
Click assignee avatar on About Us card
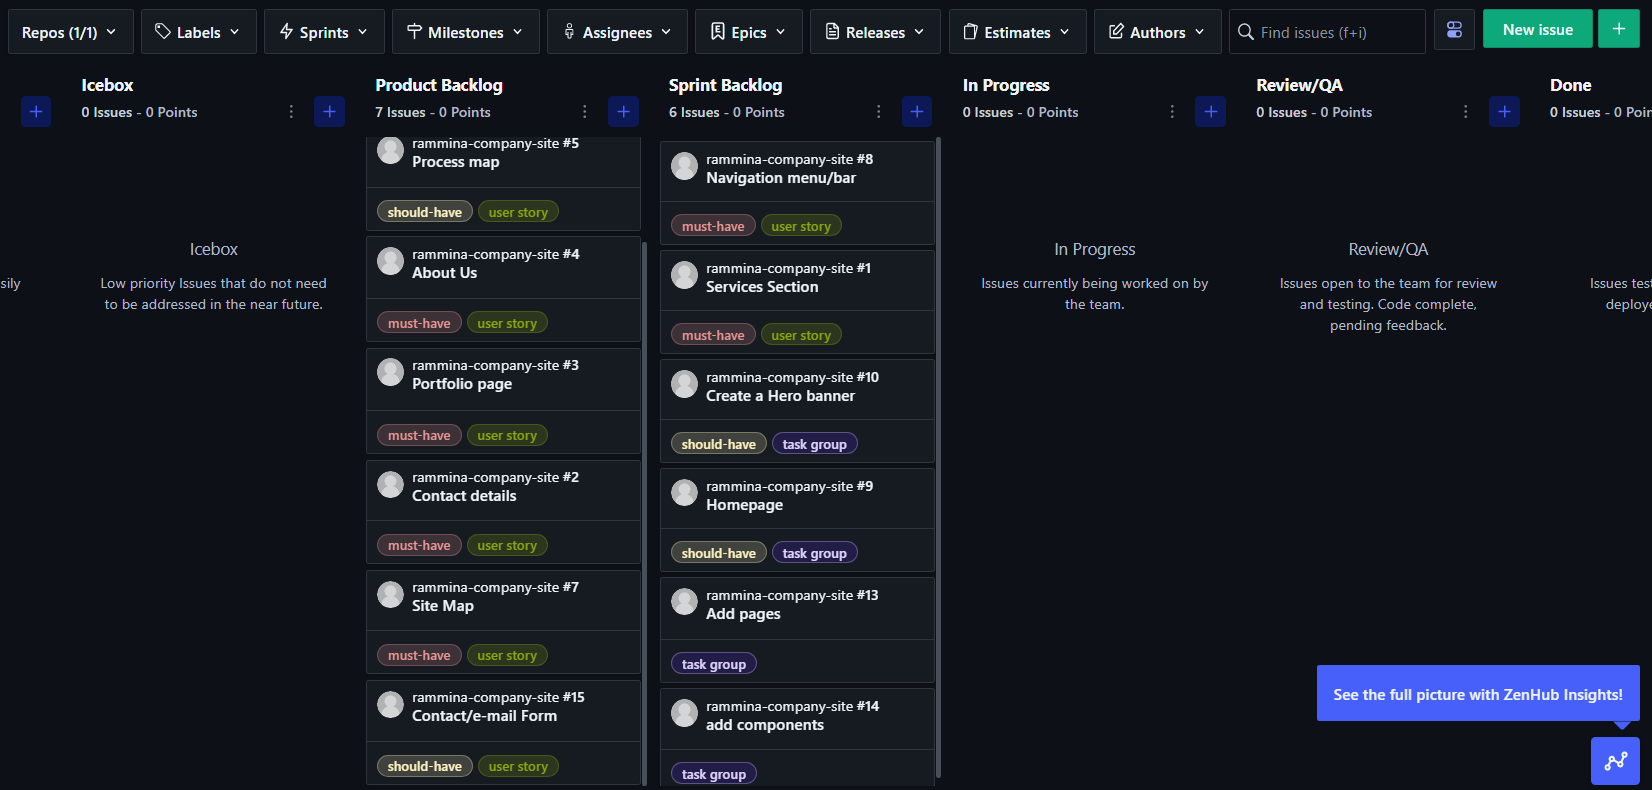tap(390, 261)
